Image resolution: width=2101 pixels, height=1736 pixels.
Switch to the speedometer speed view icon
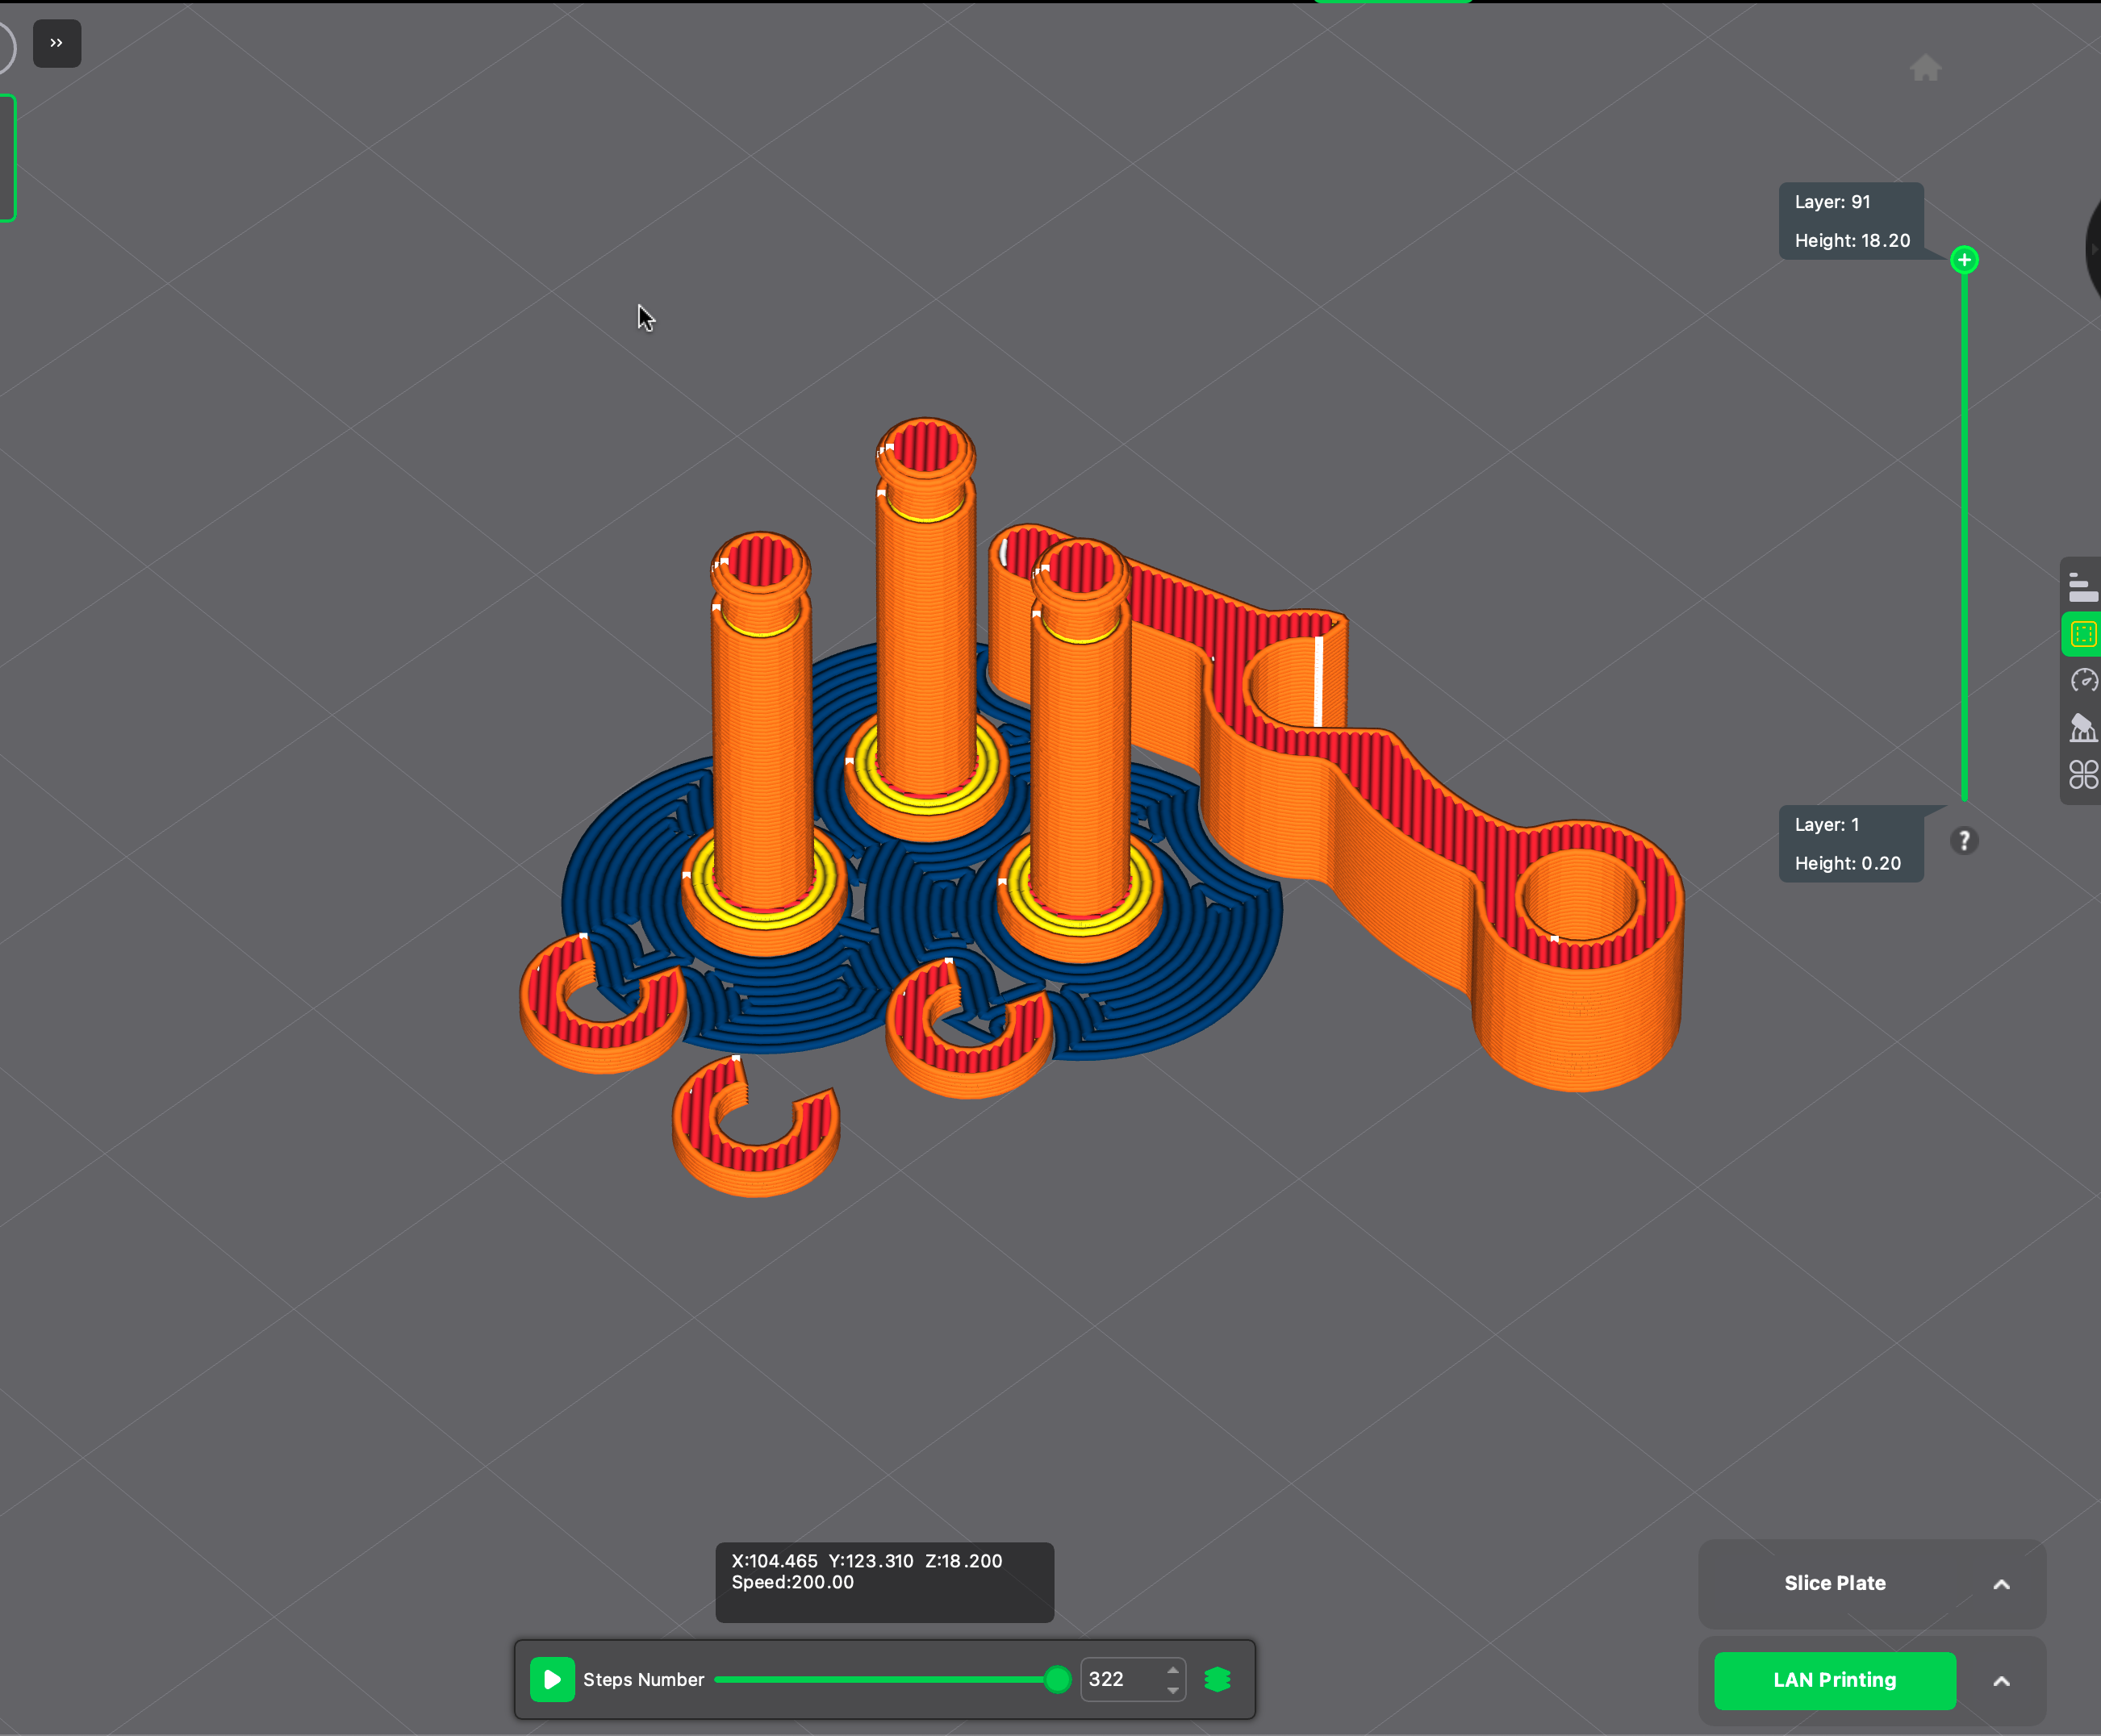pos(2083,681)
